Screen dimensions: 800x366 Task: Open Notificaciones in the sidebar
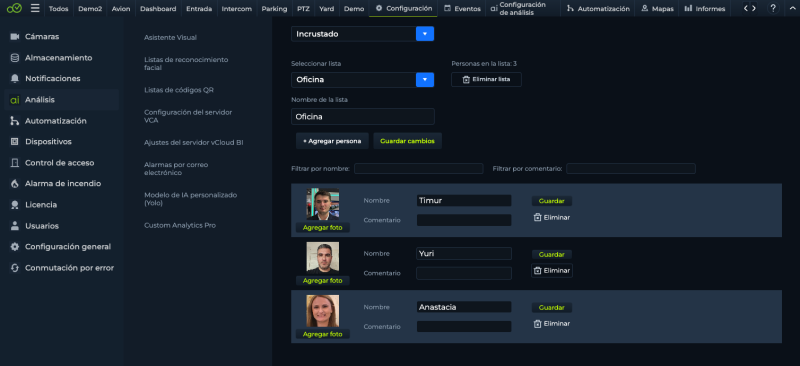click(62, 79)
